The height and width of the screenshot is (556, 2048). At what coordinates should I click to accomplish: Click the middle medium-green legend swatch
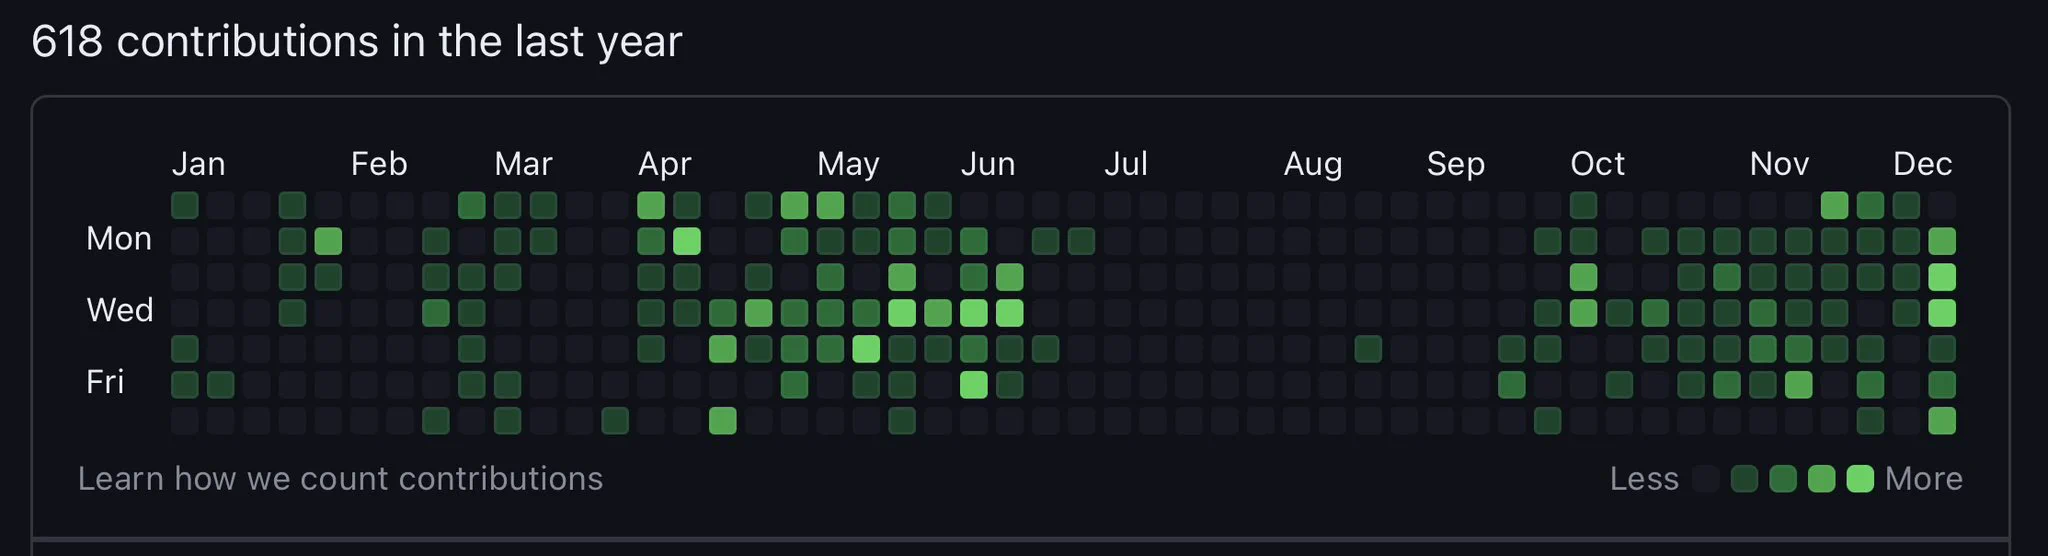[x=1783, y=479]
